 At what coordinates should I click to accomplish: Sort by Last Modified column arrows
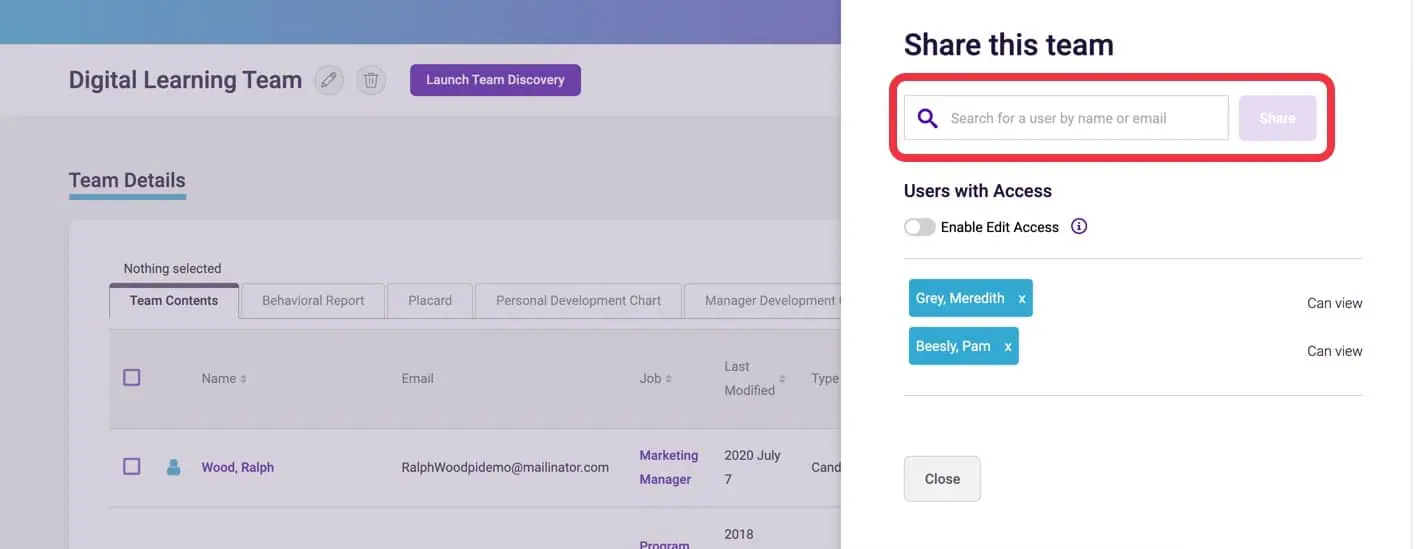(x=782, y=379)
